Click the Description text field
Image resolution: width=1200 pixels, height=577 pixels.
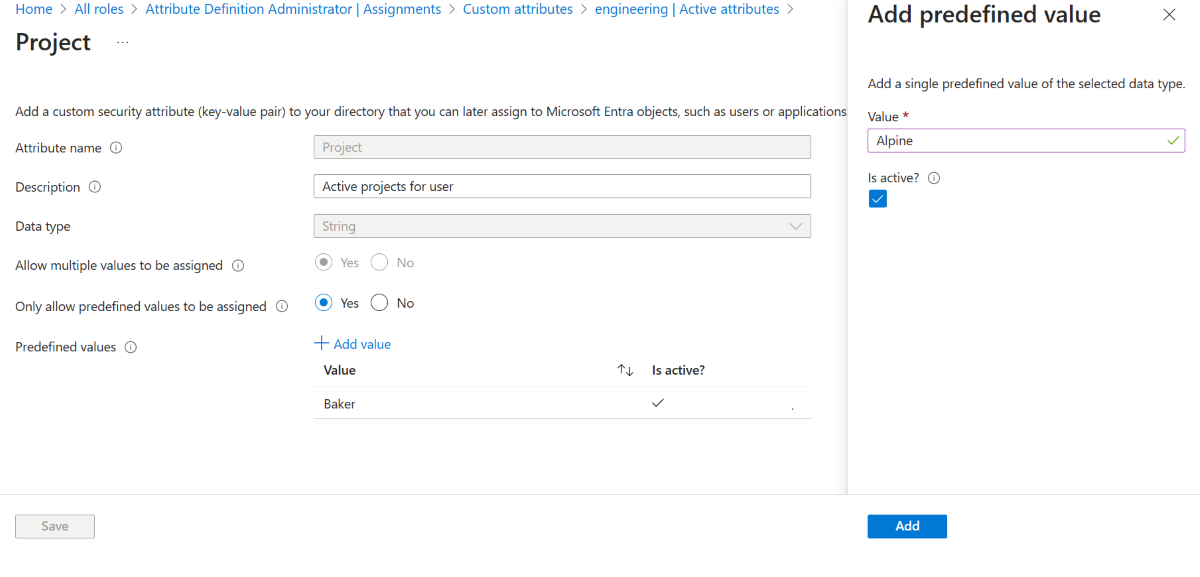562,186
